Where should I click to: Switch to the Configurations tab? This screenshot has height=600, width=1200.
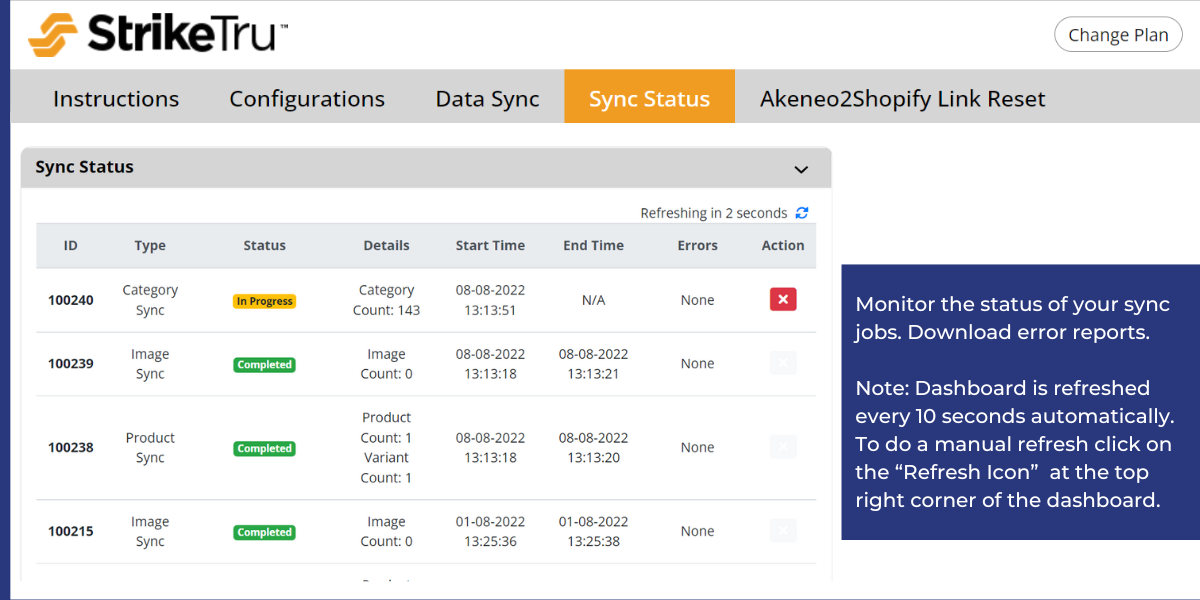pyautogui.click(x=307, y=99)
